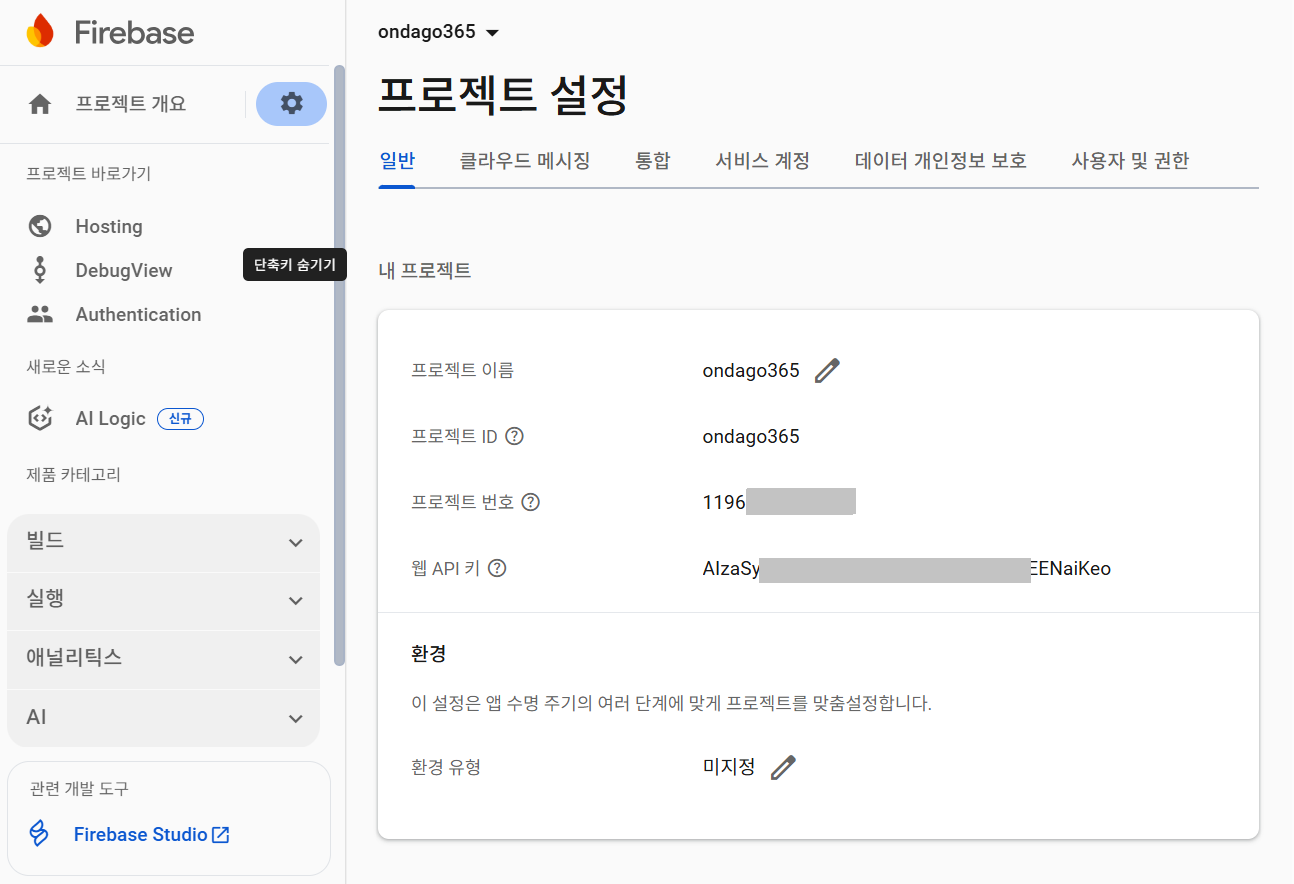Click the 신규 badge beside AI Logic
The image size is (1294, 884).
(x=180, y=419)
